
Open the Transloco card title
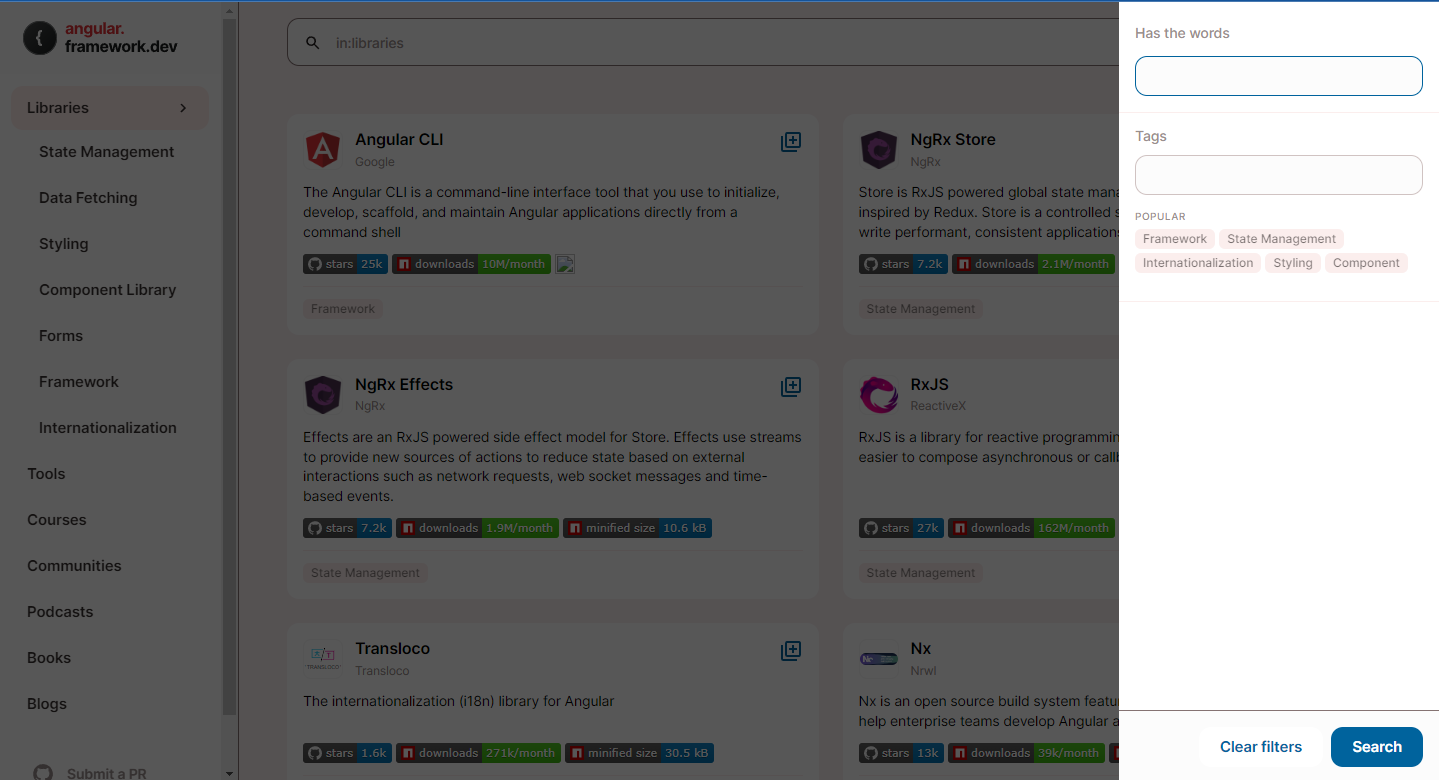392,649
